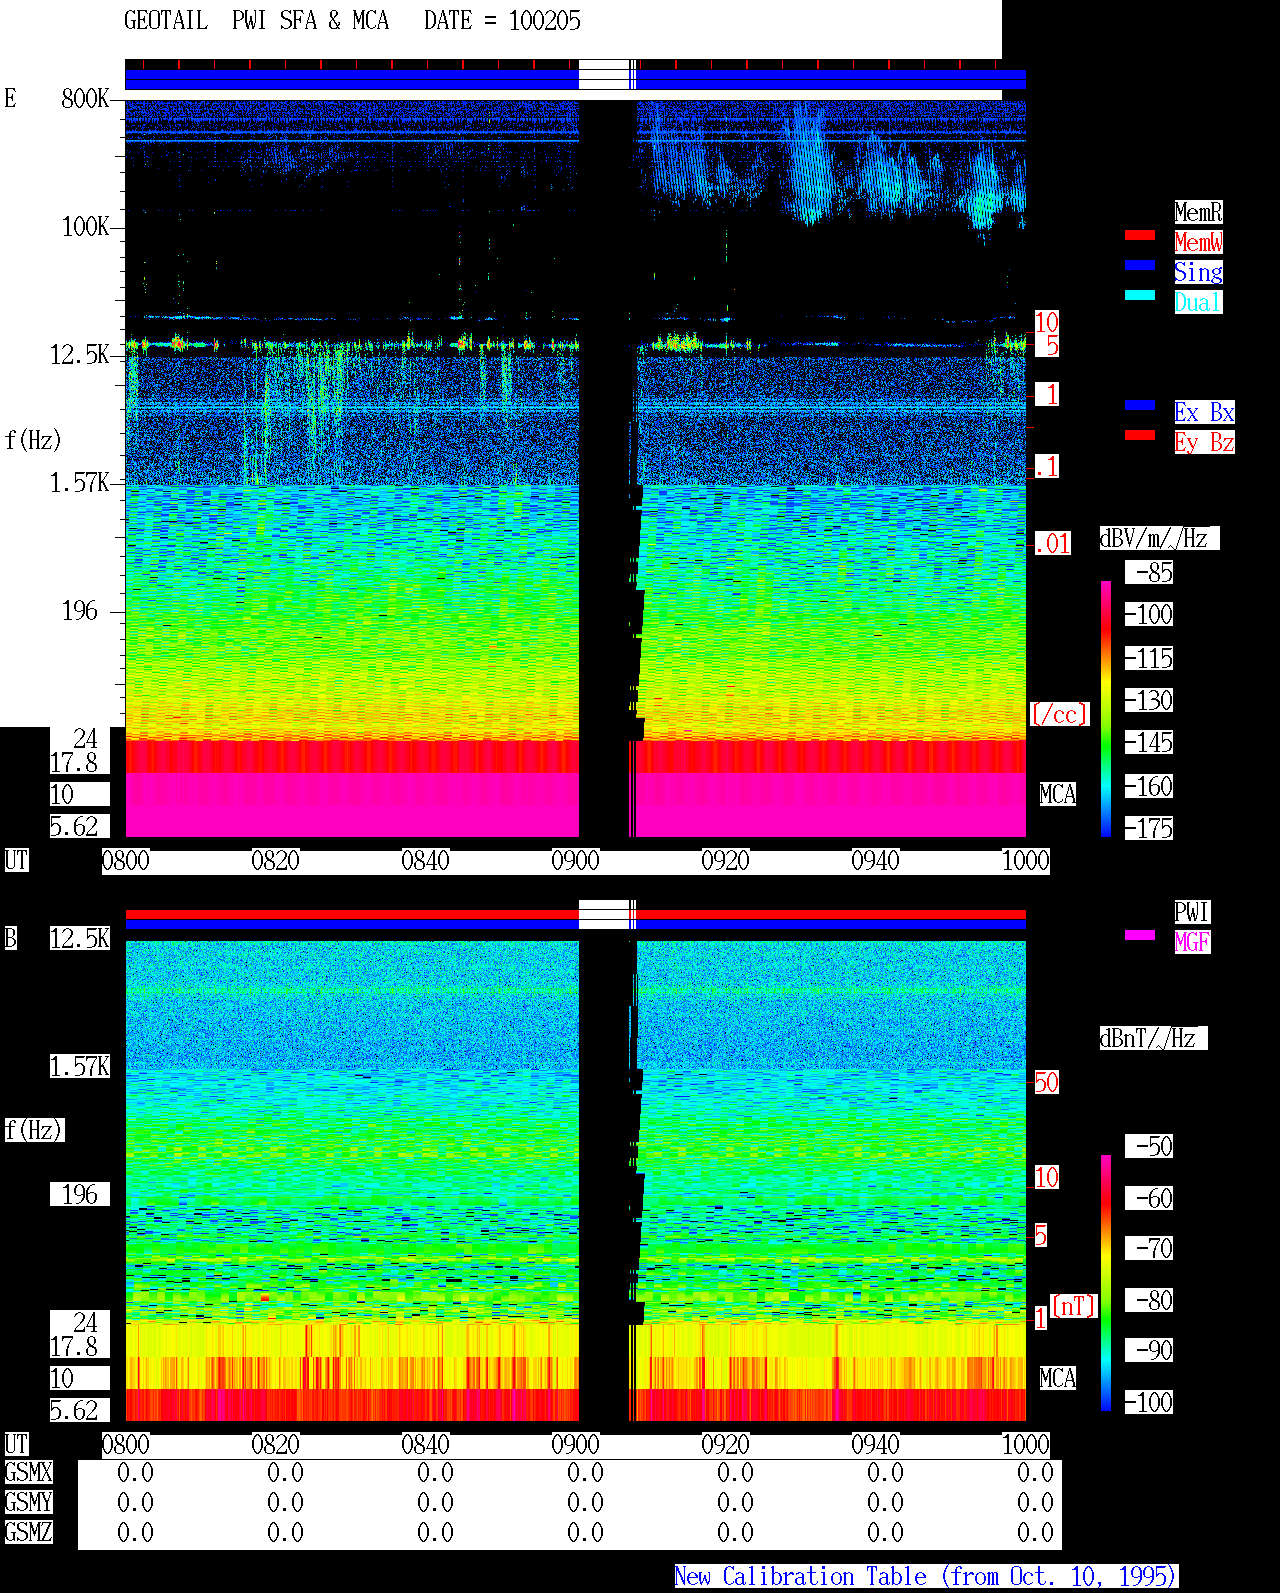Click the "MGF" legend label

(x=1192, y=942)
